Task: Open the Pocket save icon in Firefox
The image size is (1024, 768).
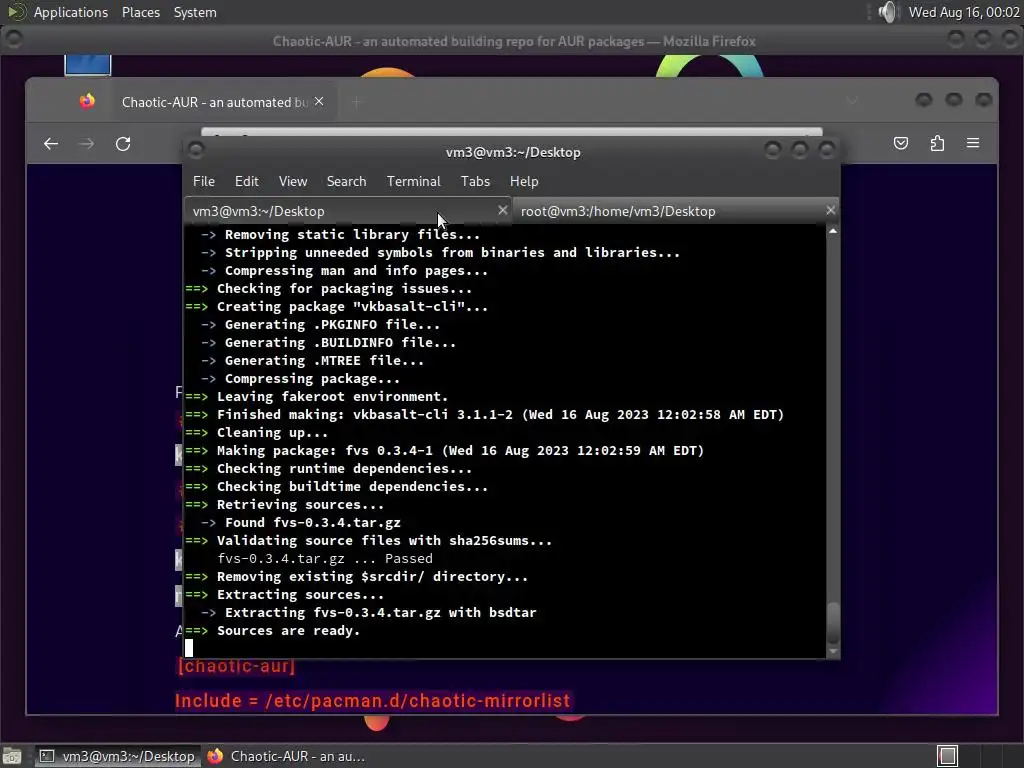Action: (901, 143)
